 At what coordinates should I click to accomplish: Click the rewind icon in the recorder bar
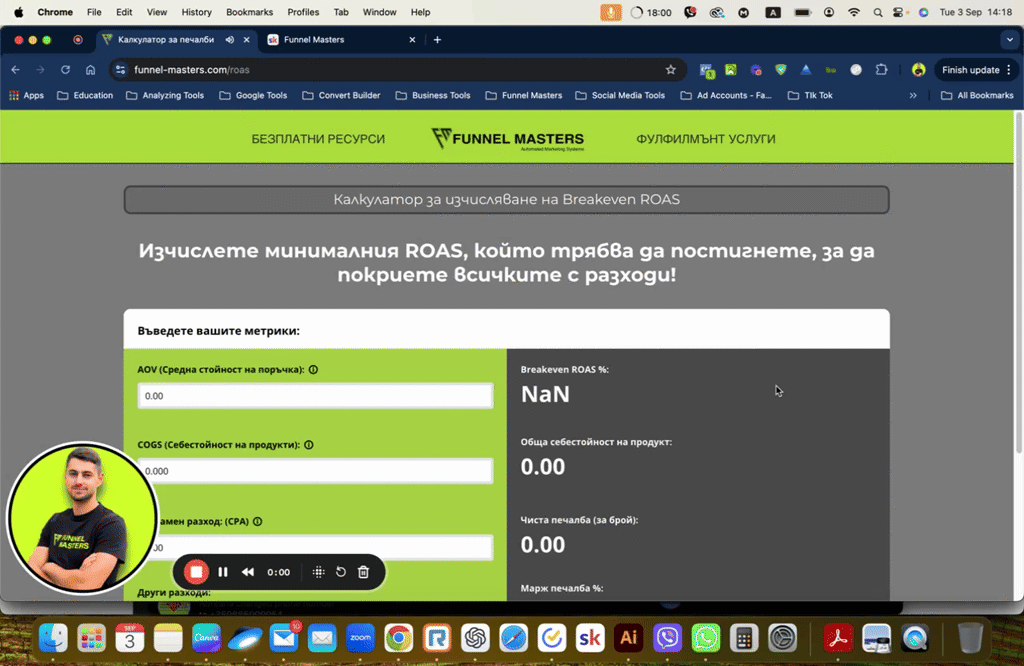click(247, 572)
